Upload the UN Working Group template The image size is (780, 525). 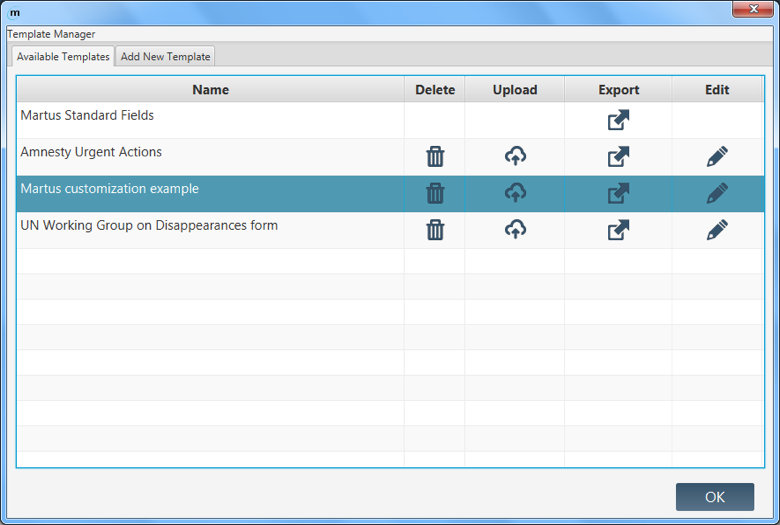pos(515,229)
